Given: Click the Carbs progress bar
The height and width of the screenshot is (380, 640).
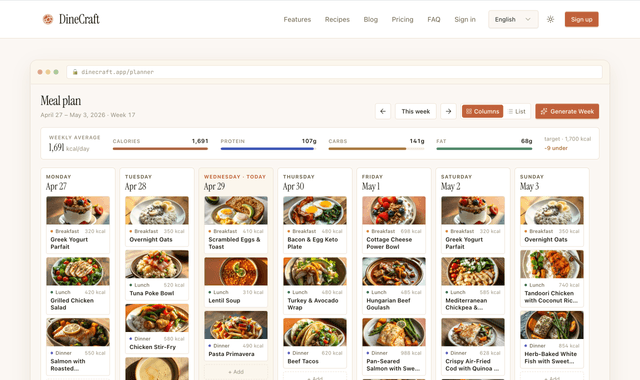Looking at the screenshot, I should click(x=376, y=149).
